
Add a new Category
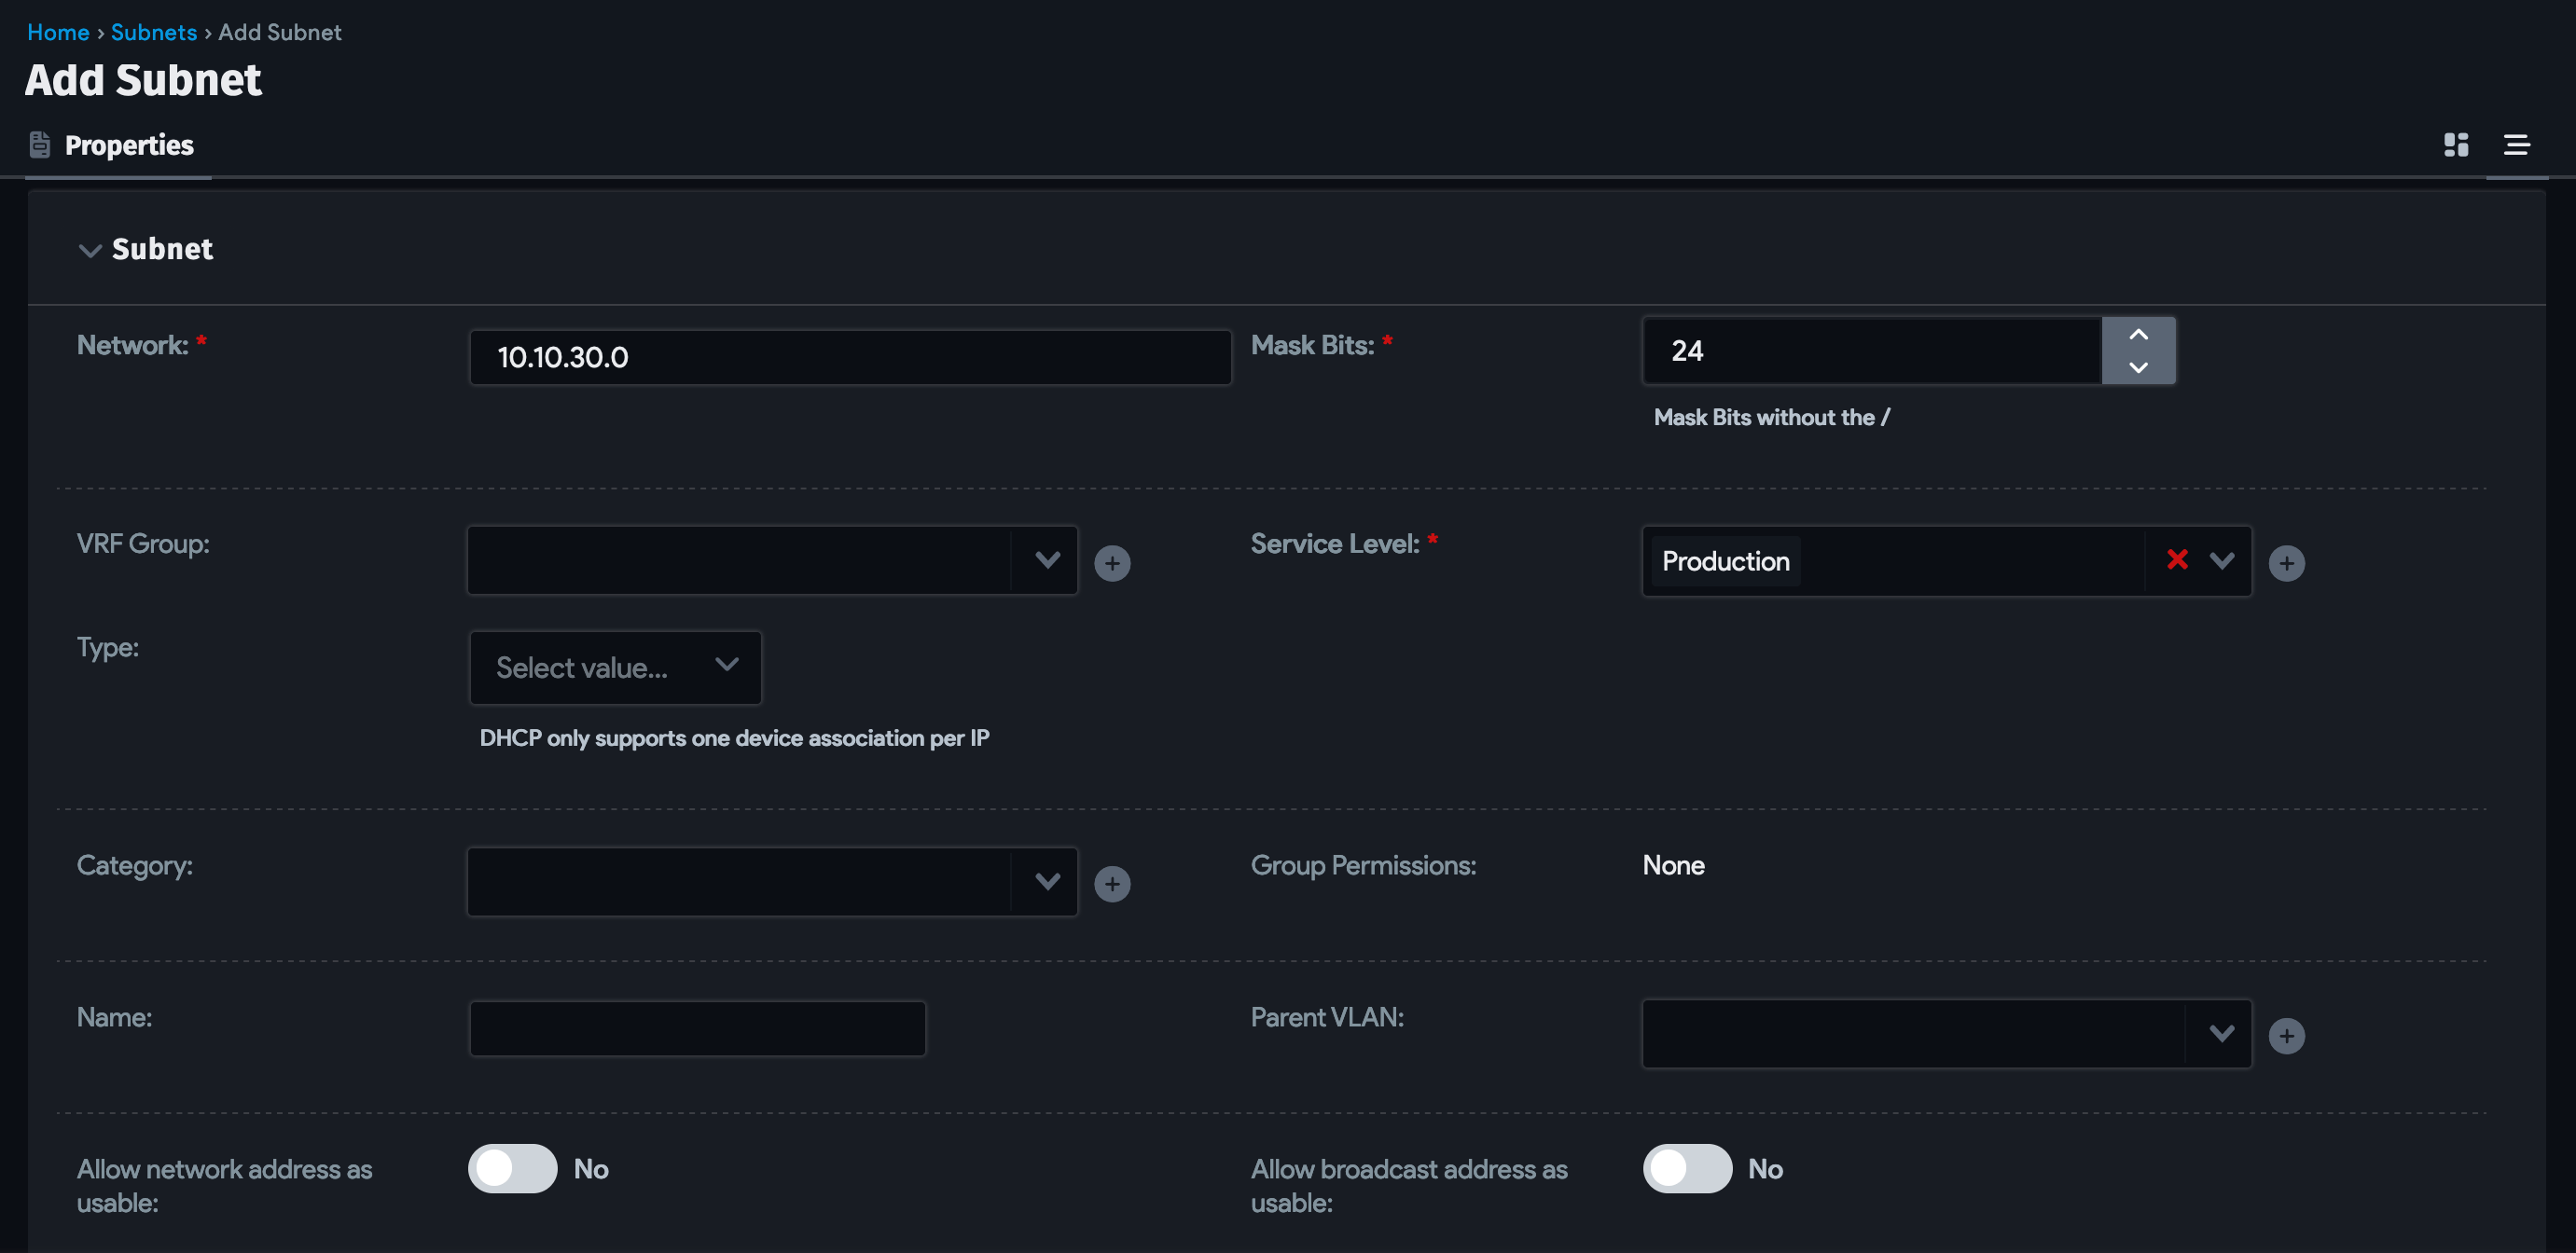[x=1113, y=883]
